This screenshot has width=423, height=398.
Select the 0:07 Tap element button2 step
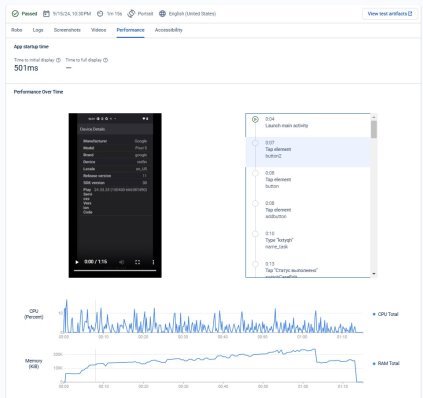[308, 152]
